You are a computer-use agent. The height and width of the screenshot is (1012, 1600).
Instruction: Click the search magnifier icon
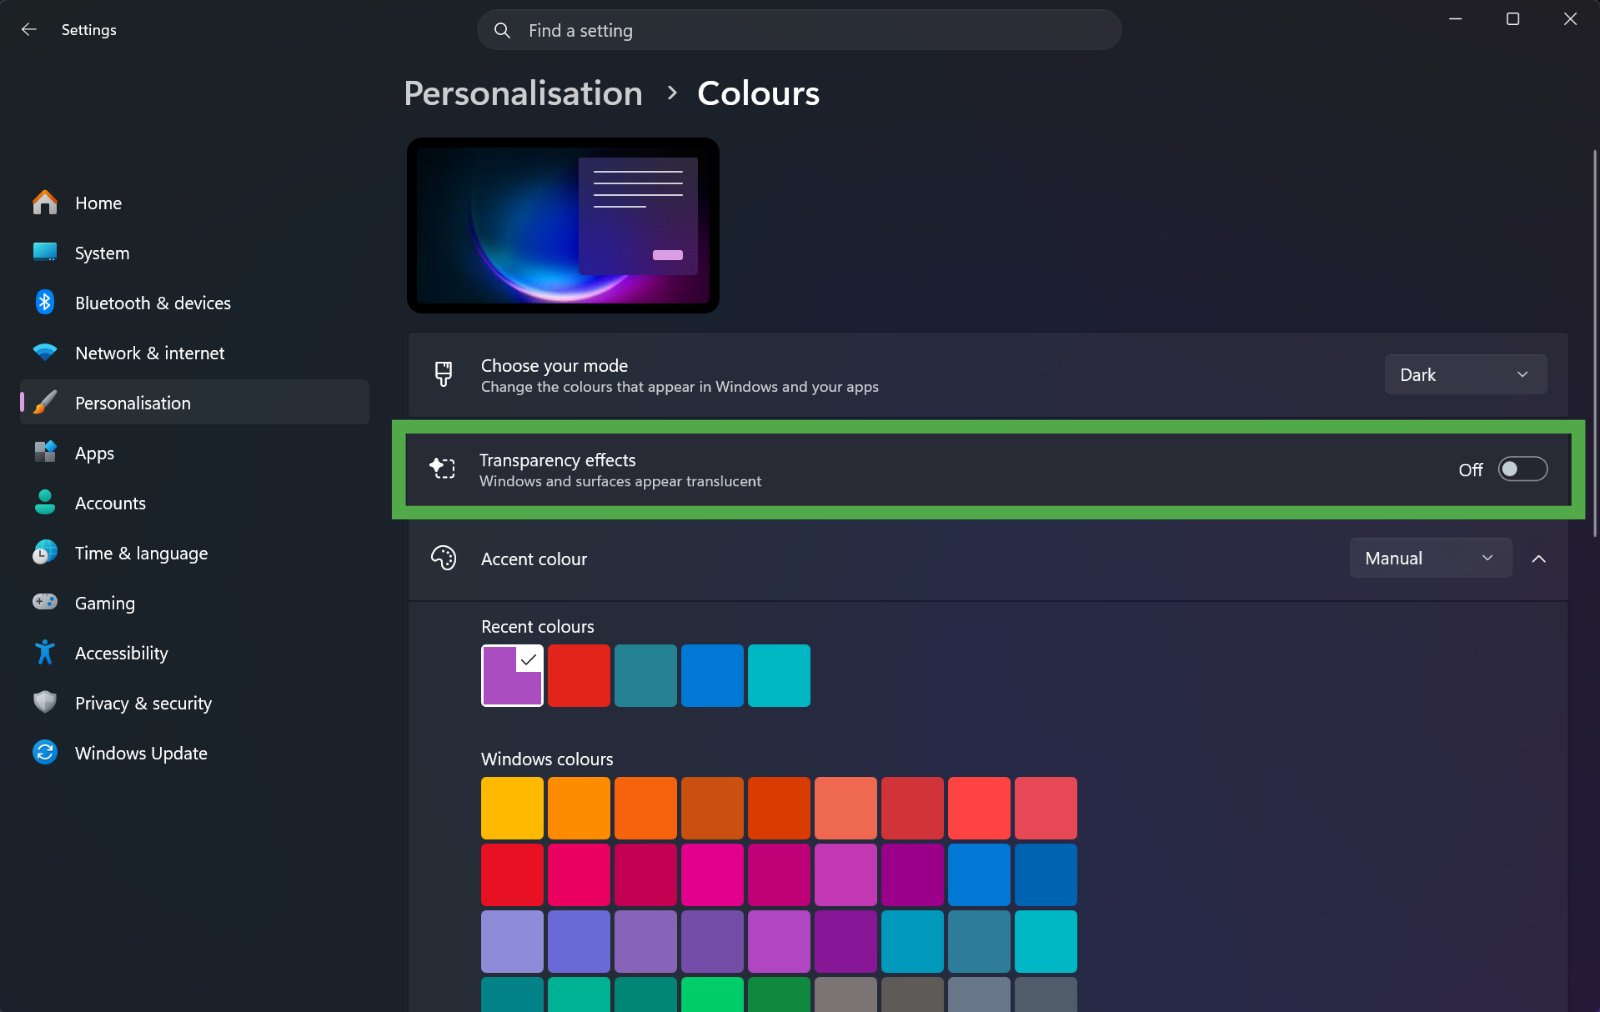coord(502,30)
